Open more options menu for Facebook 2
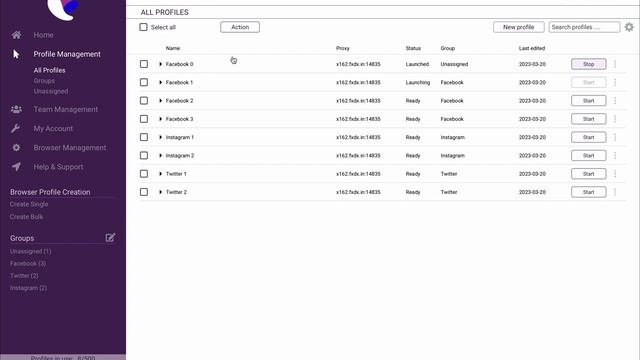Image resolution: width=640 pixels, height=360 pixels. [x=615, y=100]
